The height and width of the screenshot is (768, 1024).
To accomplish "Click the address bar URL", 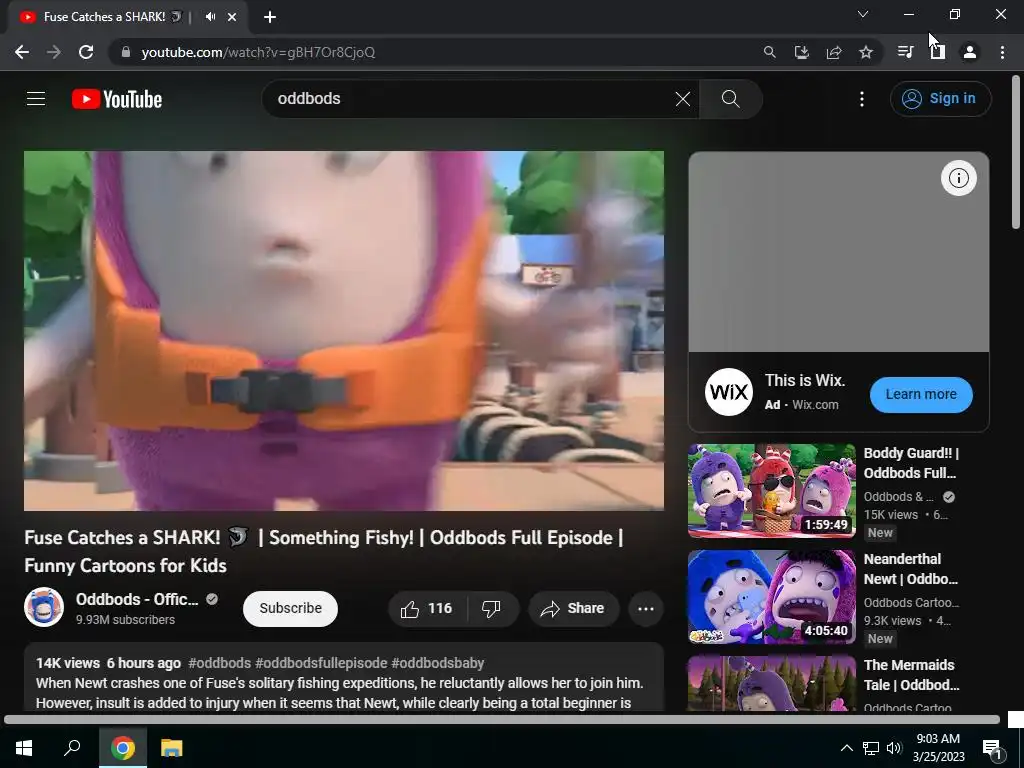I will pyautogui.click(x=258, y=52).
